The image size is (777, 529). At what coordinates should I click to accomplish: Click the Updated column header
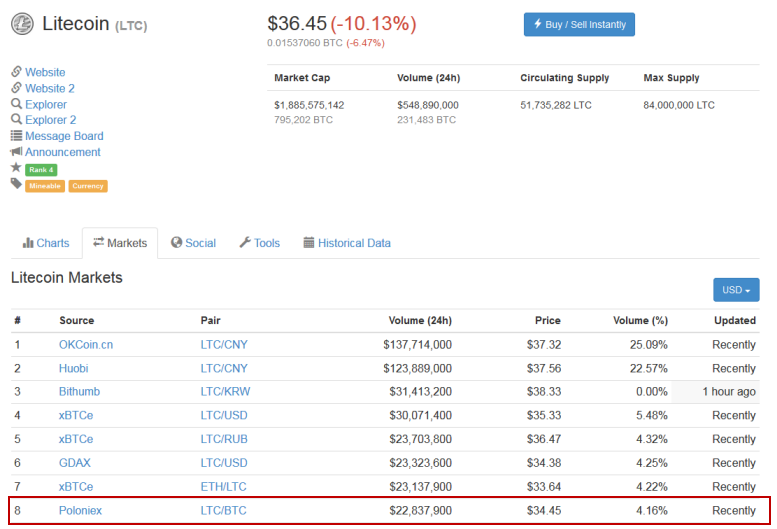tap(735, 320)
